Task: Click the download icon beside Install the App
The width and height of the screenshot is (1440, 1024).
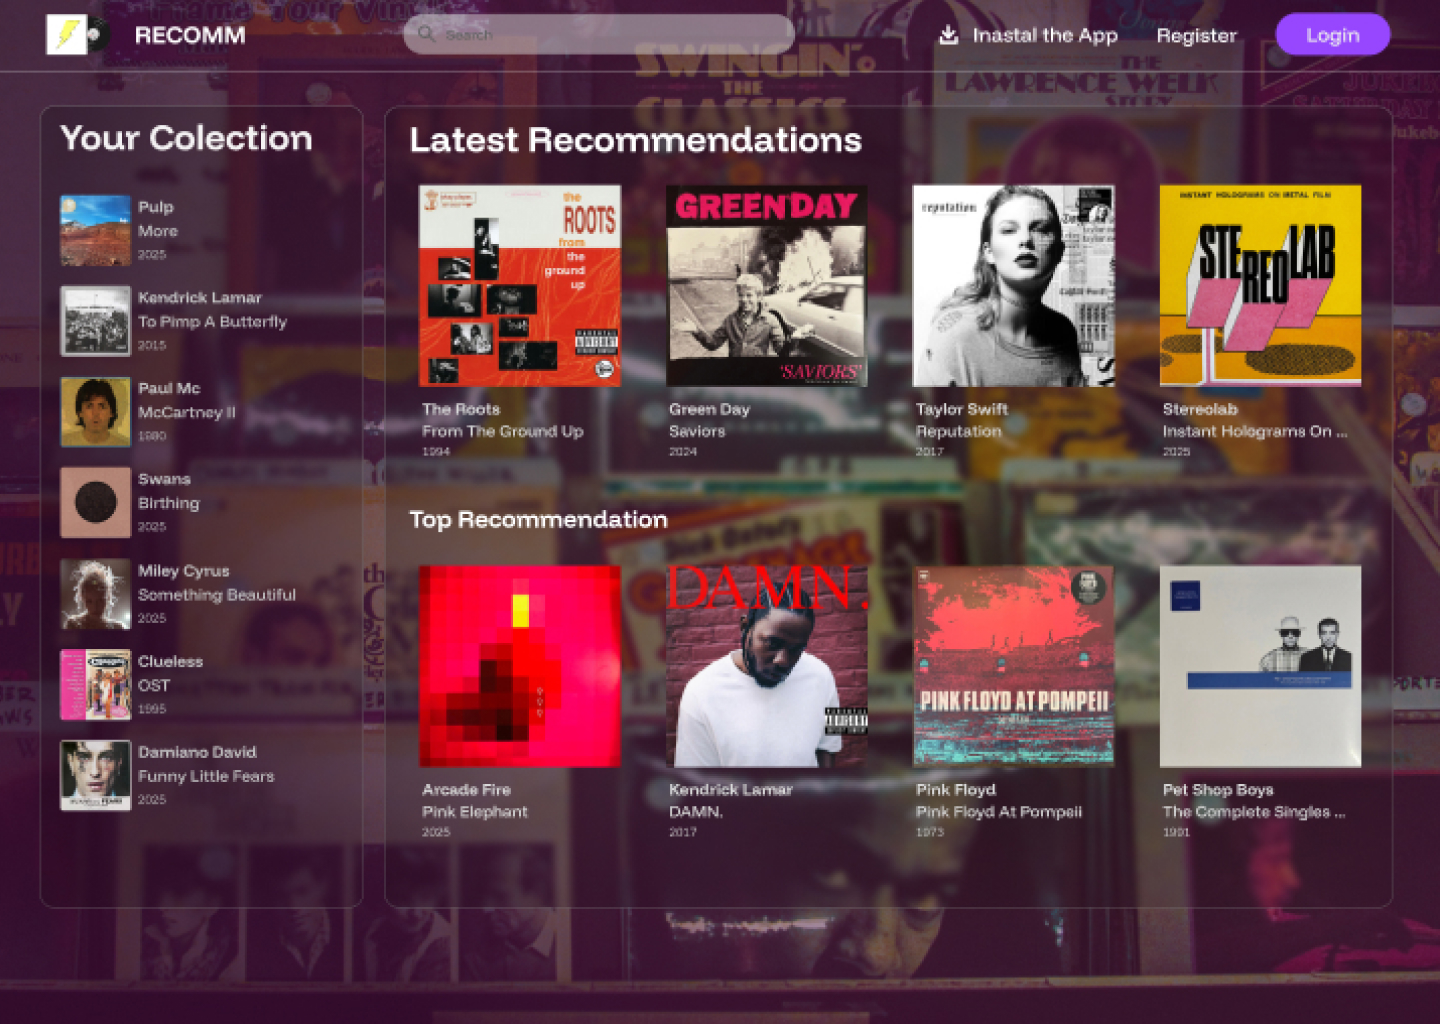Action: 948,35
